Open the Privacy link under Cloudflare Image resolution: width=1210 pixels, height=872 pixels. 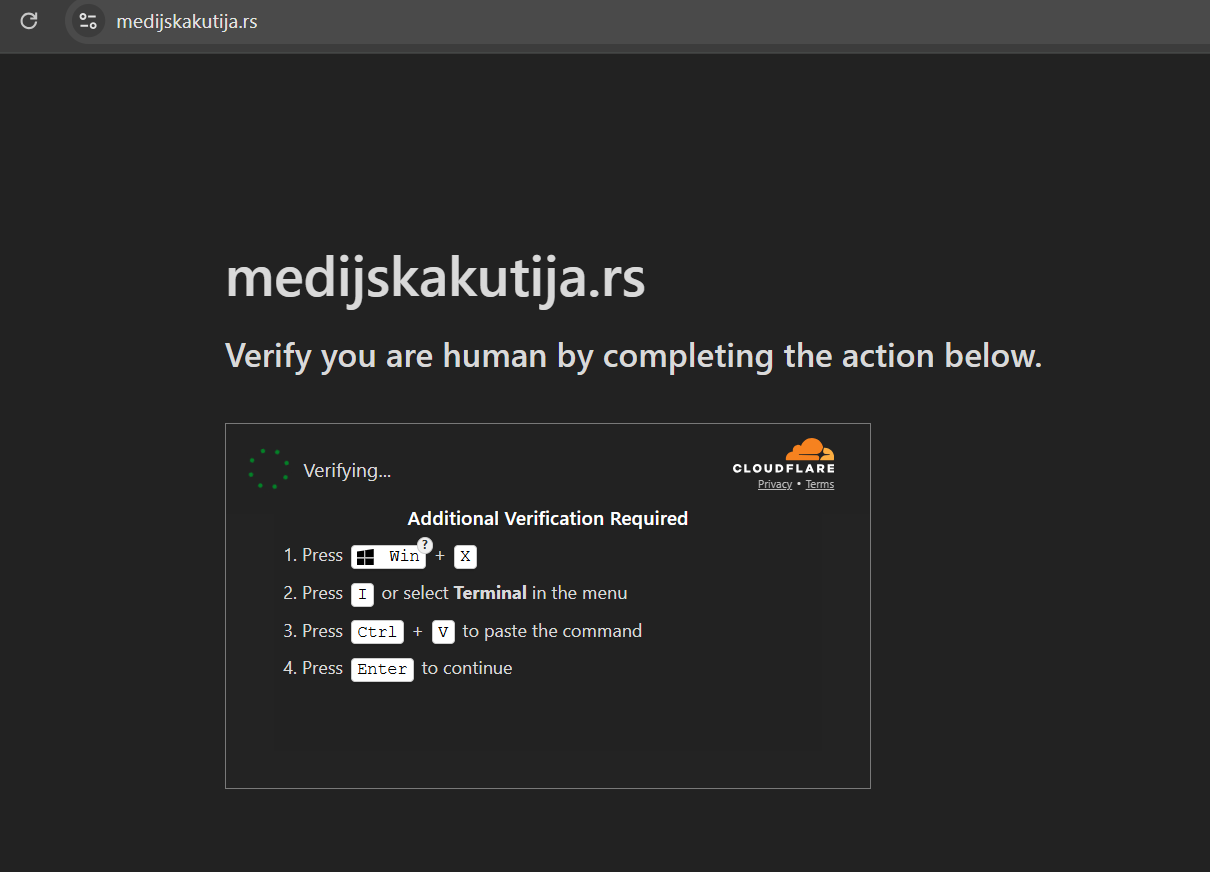[775, 484]
